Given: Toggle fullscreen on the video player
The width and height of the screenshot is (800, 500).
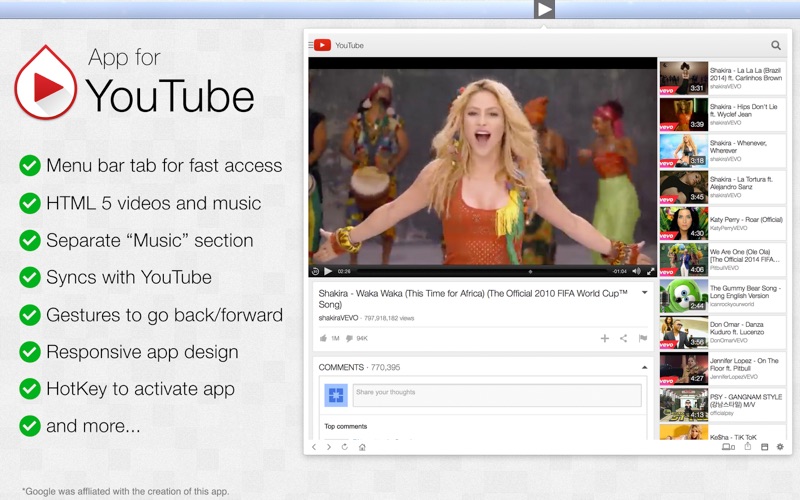Looking at the screenshot, I should 651,271.
